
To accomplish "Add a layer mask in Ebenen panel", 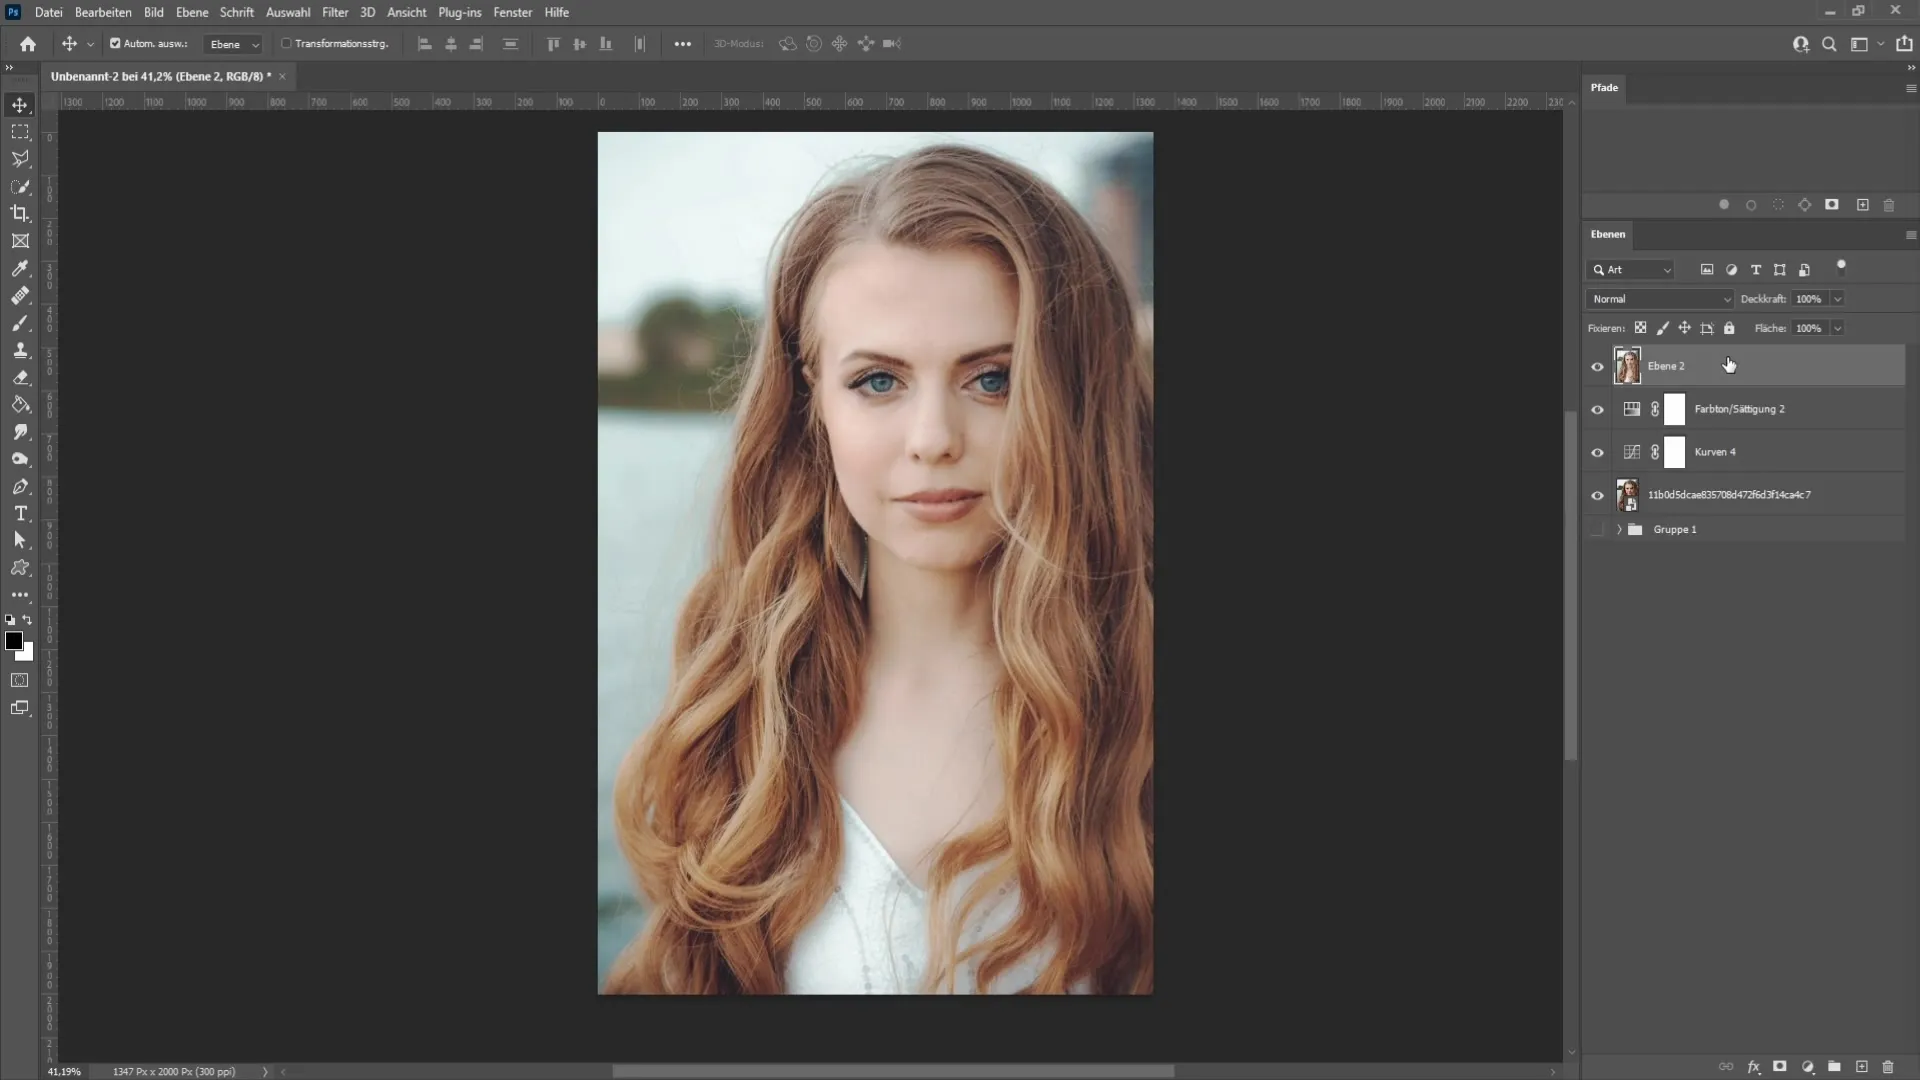I will click(x=1780, y=1067).
